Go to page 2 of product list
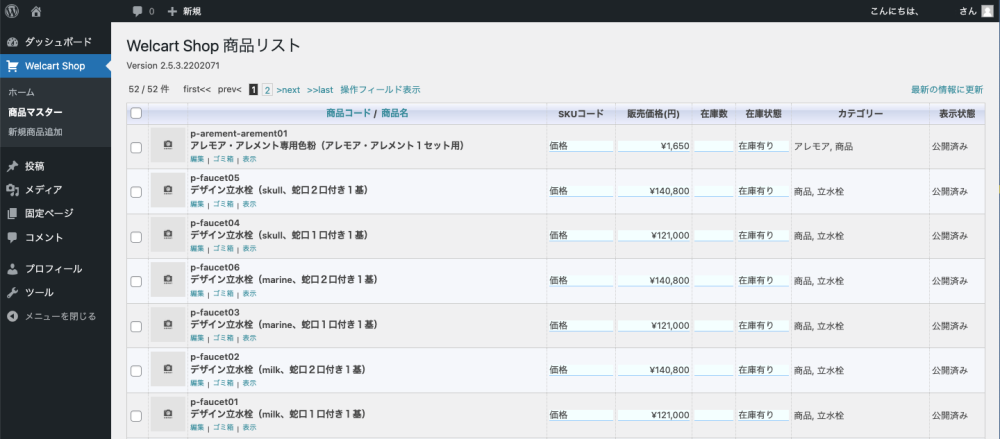1000x439 pixels. coord(267,90)
